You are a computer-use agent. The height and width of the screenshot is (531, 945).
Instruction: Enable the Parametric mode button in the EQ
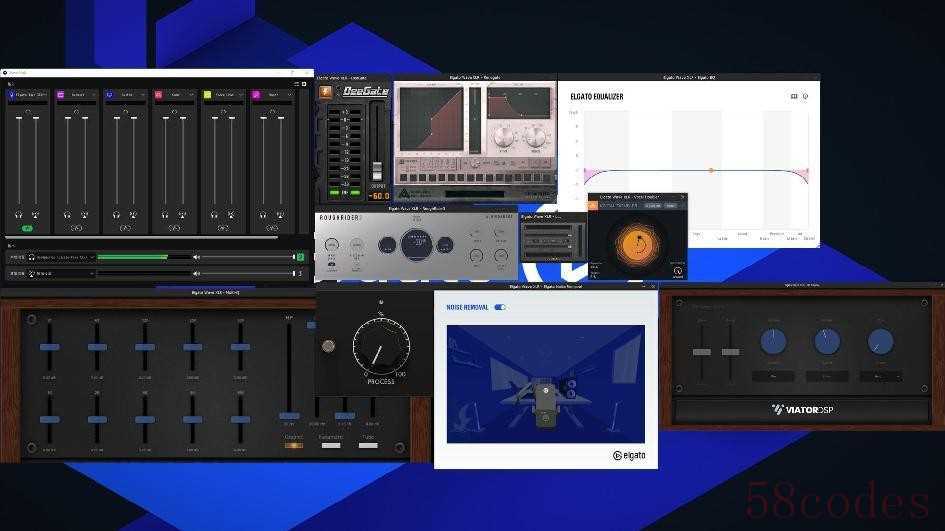(331, 445)
